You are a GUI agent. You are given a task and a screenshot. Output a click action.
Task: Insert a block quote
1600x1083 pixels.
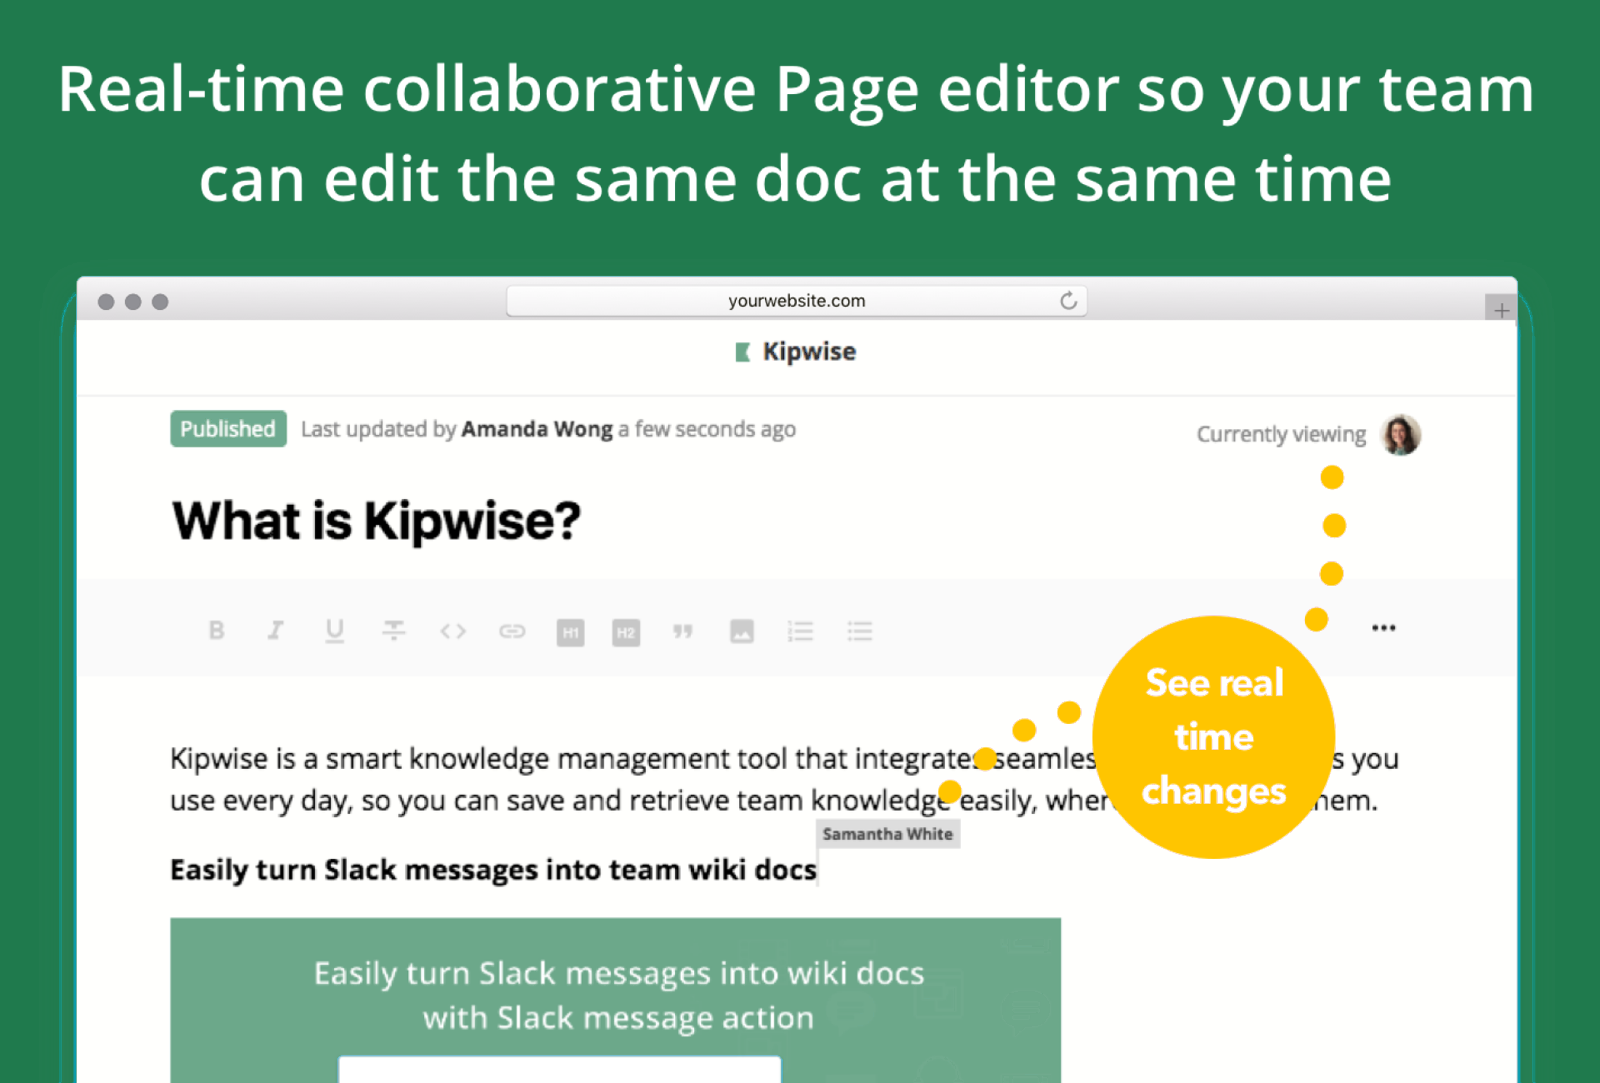[683, 631]
